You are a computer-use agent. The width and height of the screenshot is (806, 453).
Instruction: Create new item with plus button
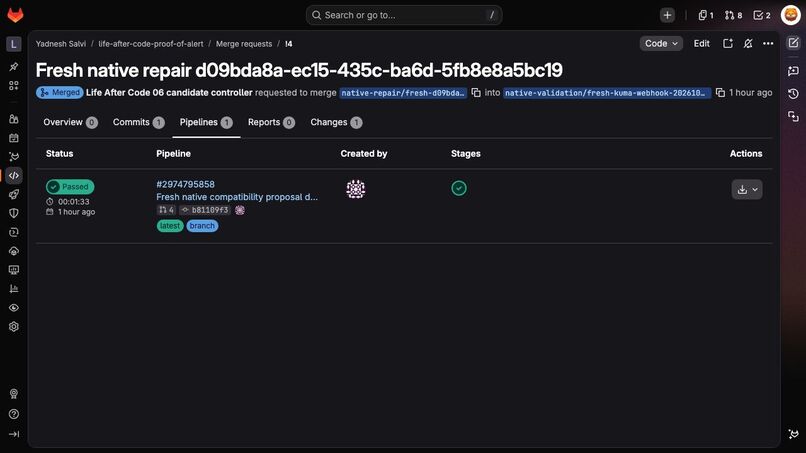coord(667,15)
